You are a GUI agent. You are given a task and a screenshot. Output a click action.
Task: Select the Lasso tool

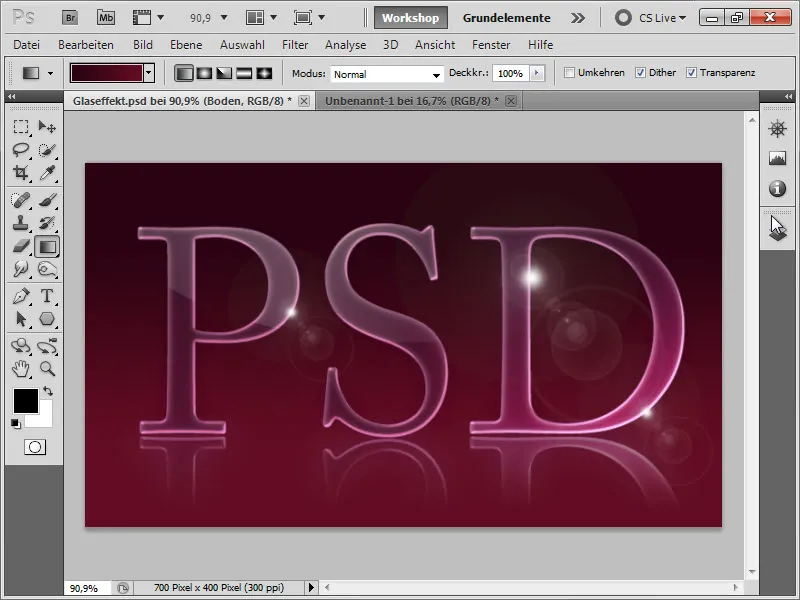tap(21, 150)
